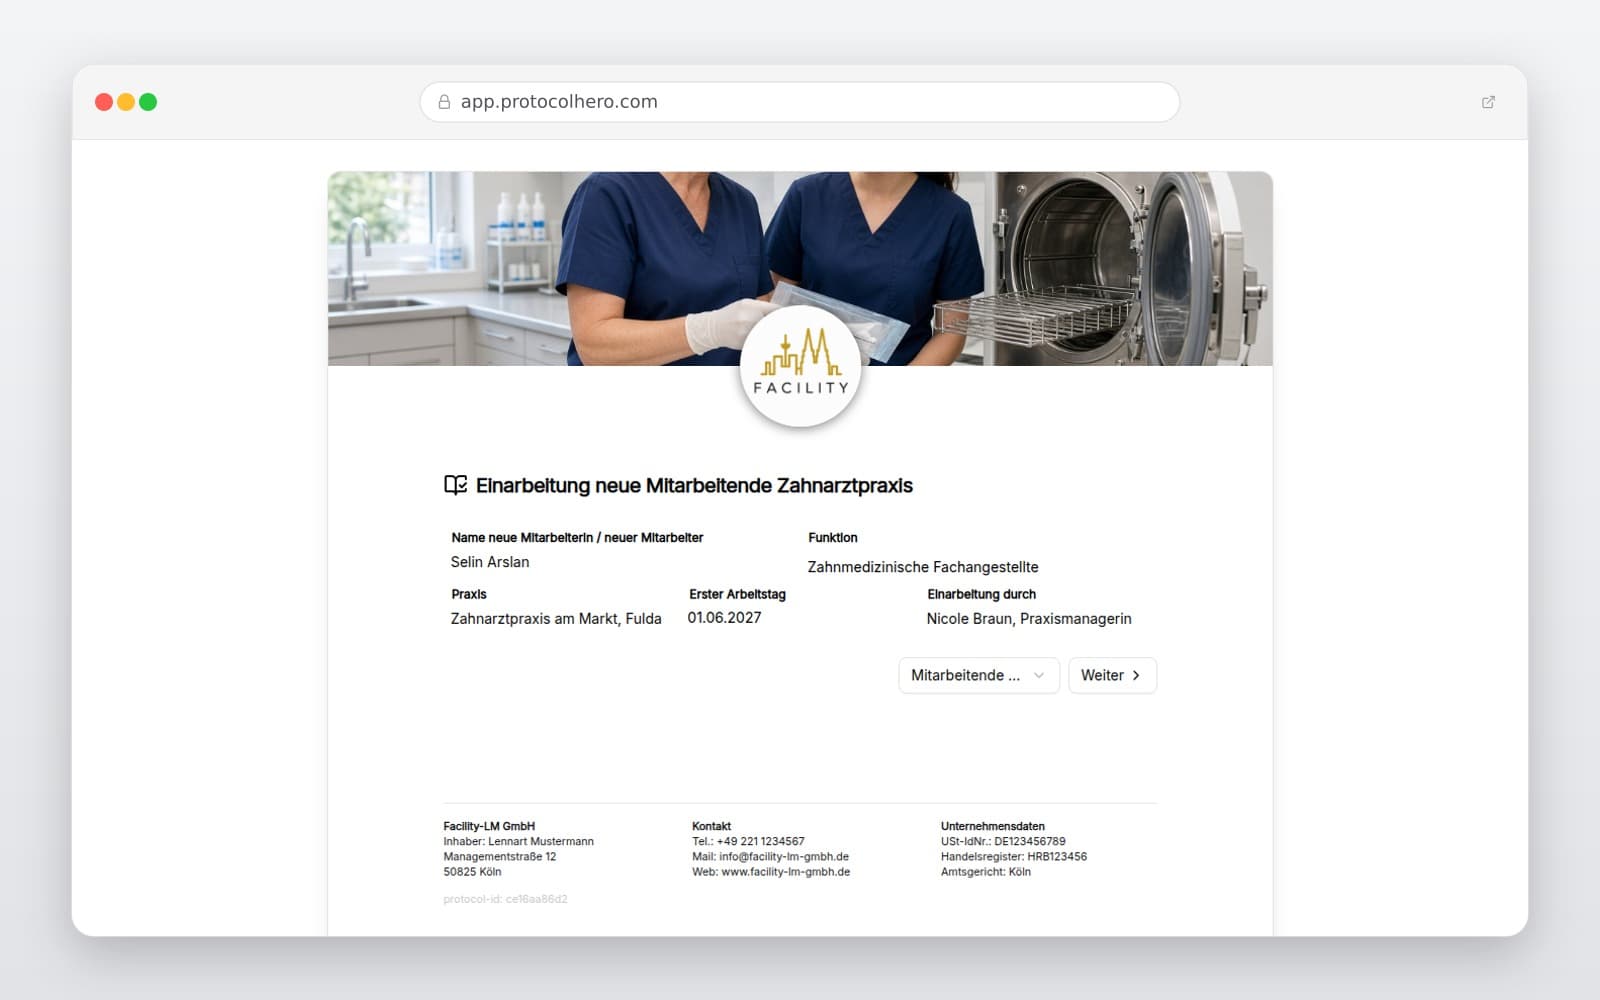Click the open-in-new-window icon
The height and width of the screenshot is (1000, 1600).
1488,102
